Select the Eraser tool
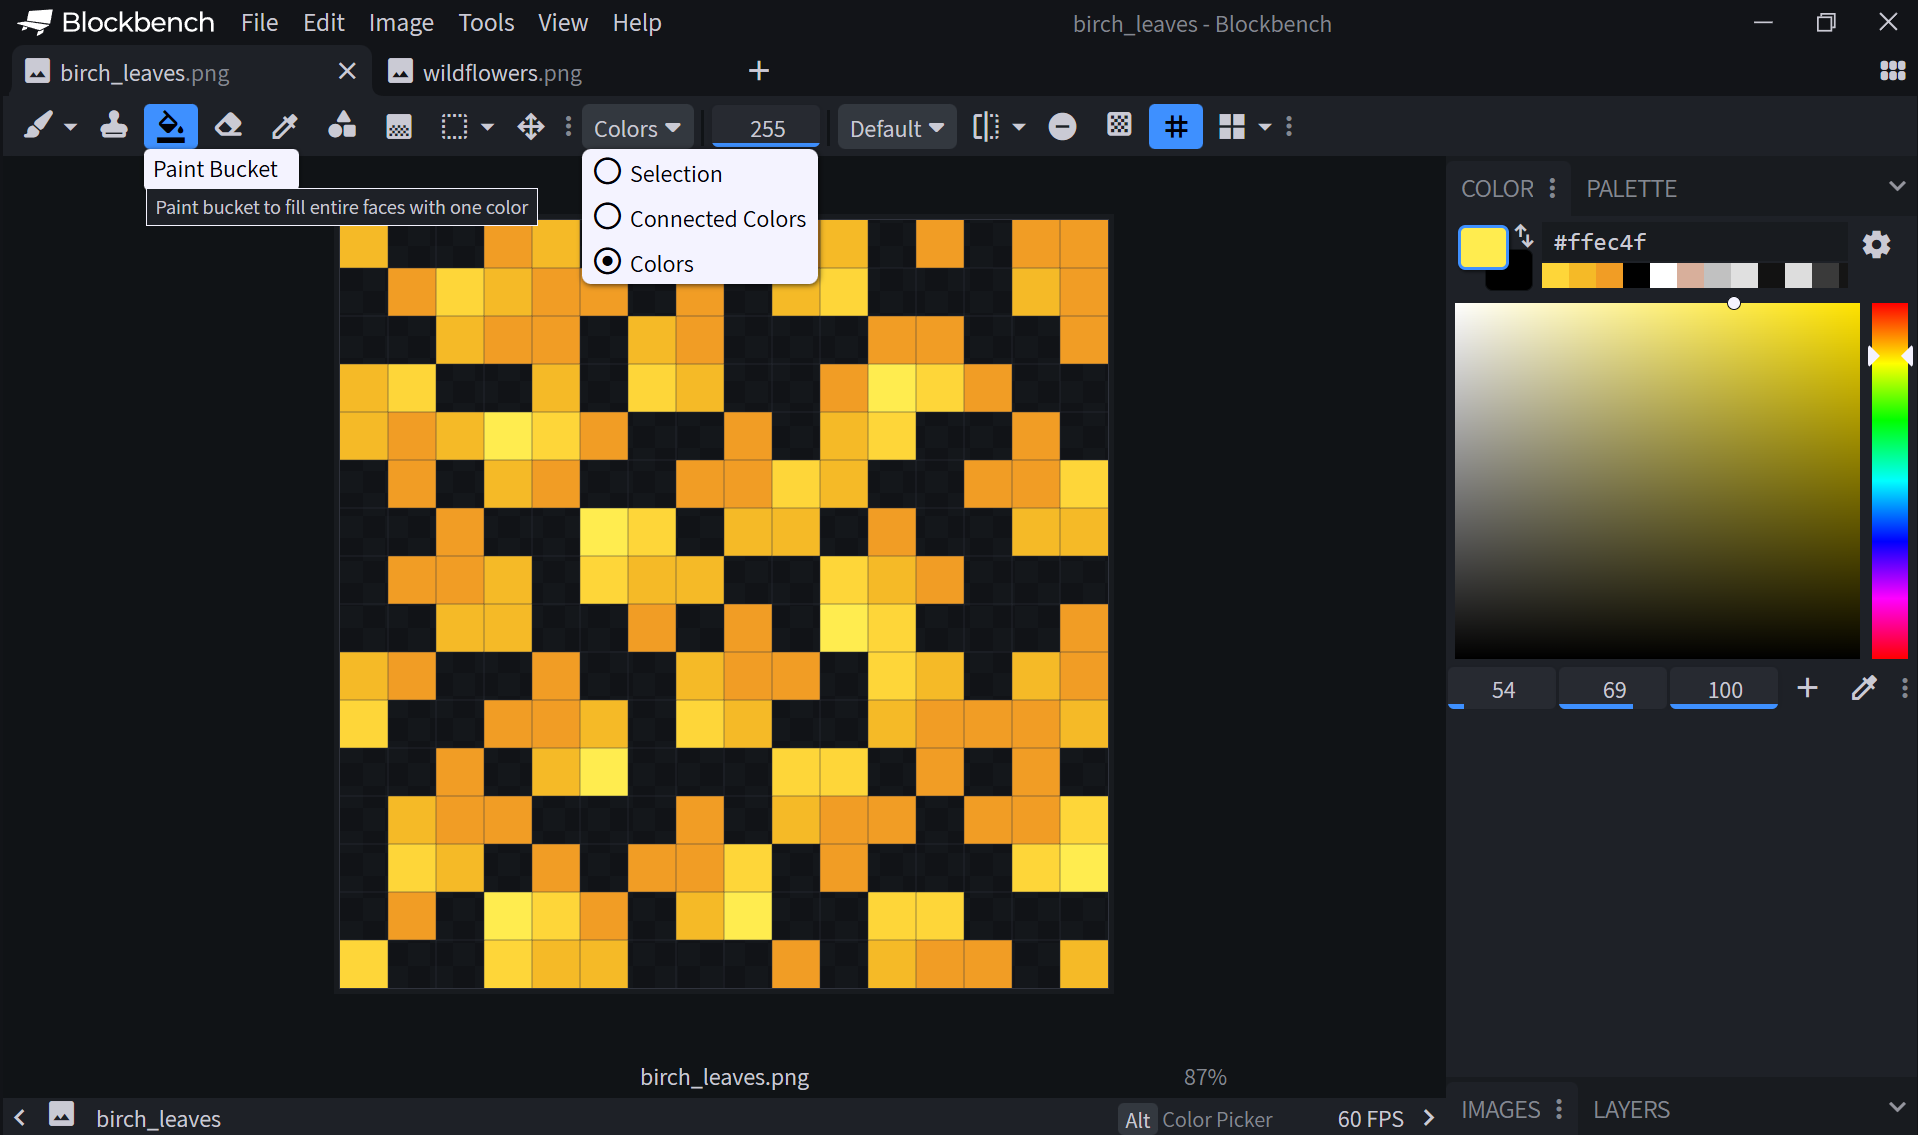Viewport: 1918px width, 1135px height. coord(229,127)
